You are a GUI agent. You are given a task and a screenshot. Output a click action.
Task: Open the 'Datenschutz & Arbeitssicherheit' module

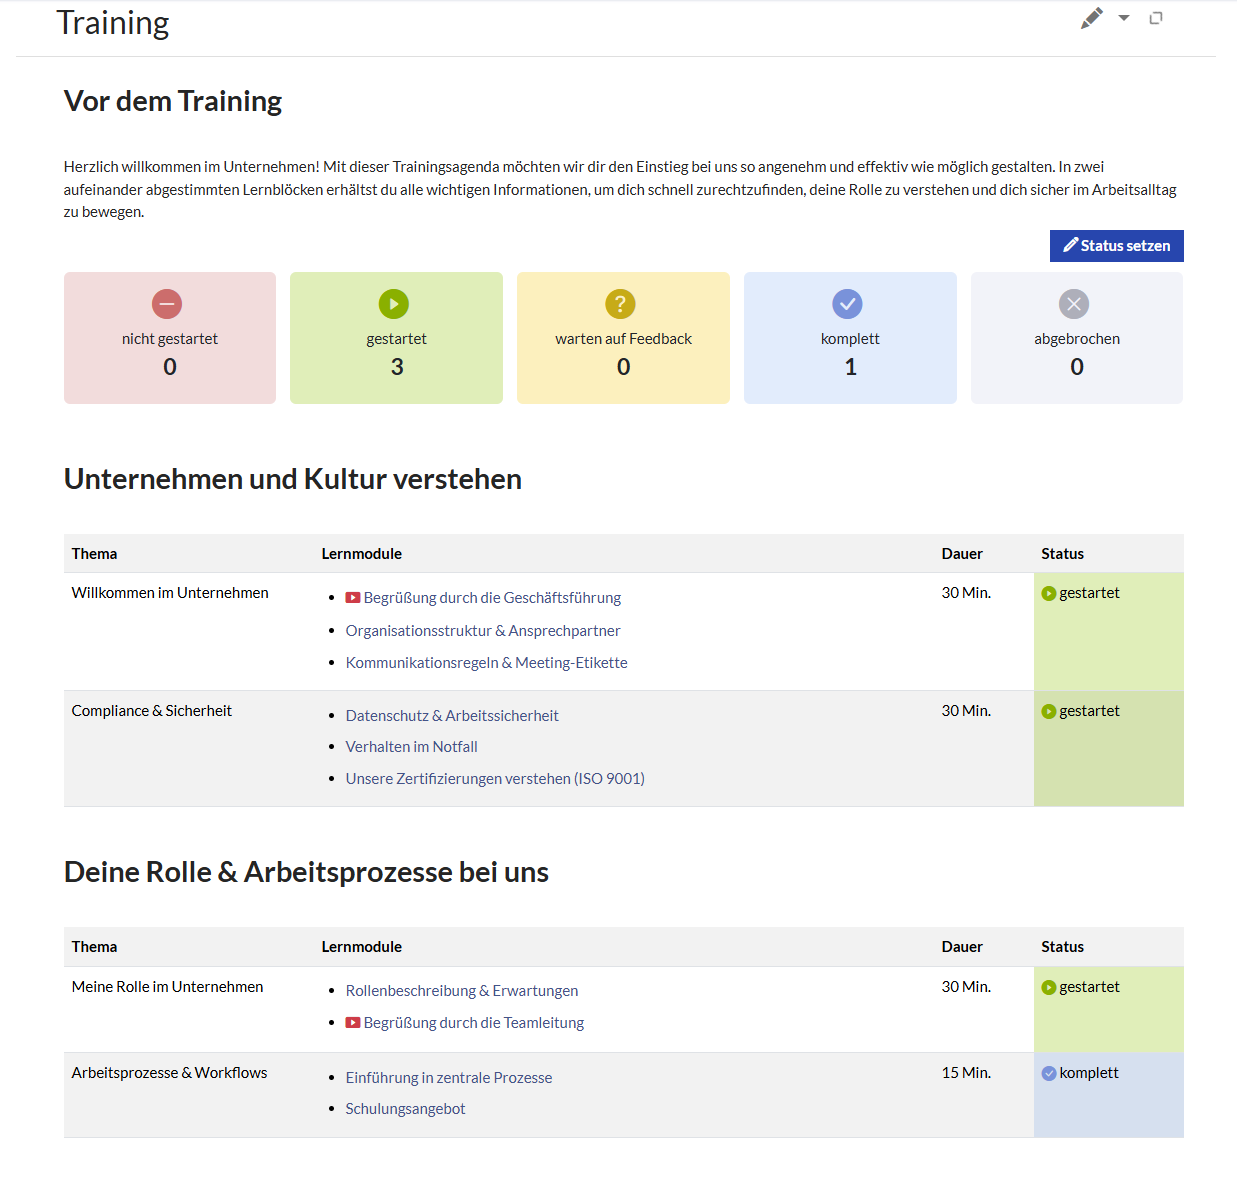pos(452,716)
